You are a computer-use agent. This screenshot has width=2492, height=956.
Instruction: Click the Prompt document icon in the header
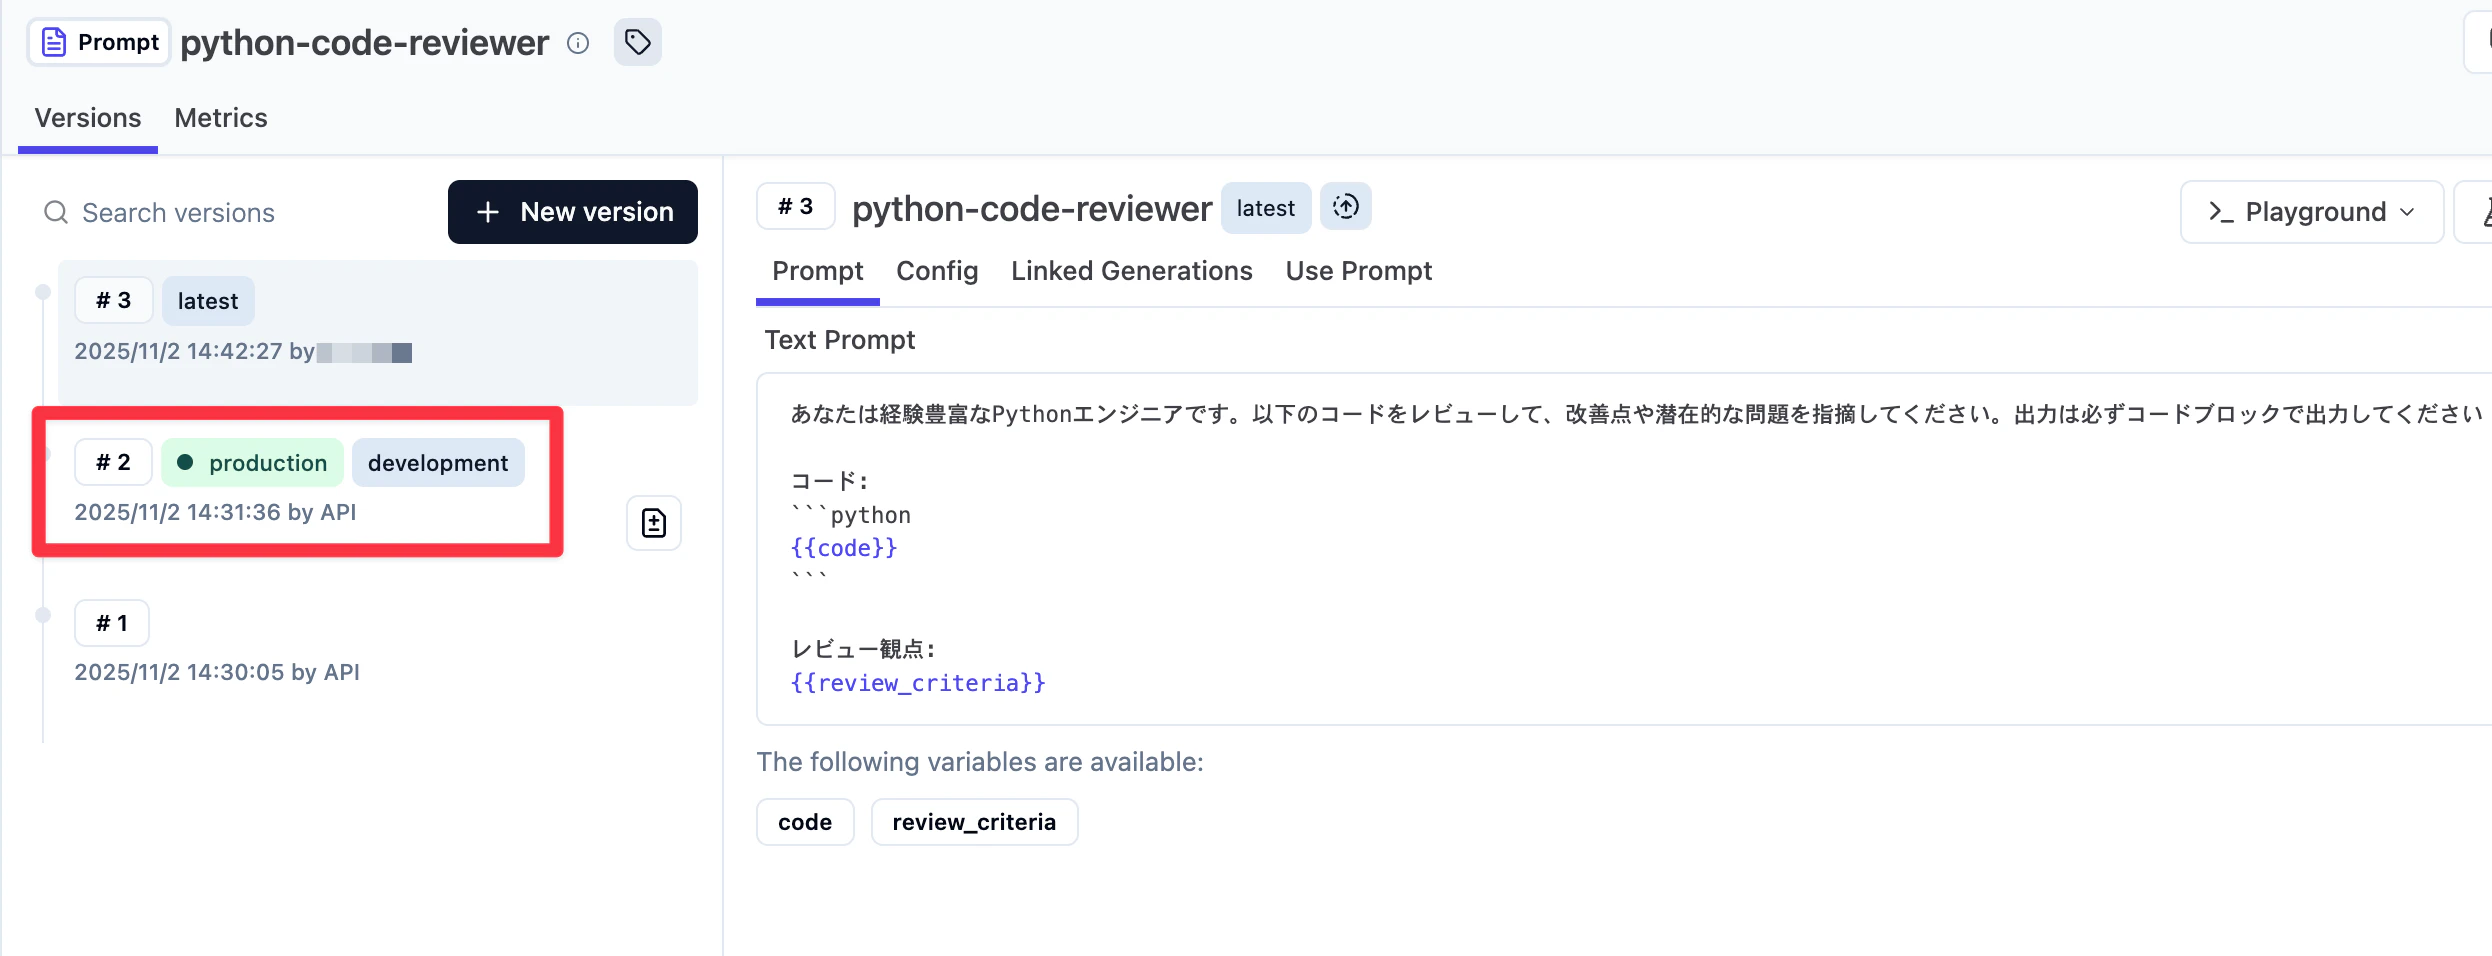54,42
